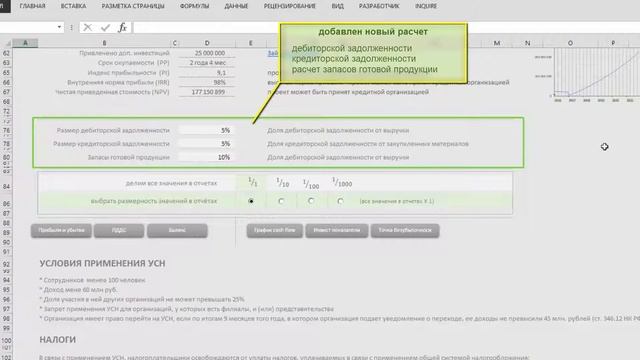Click 'Доход менее 60 млн руб.' line
640x360 pixels.
78,290
